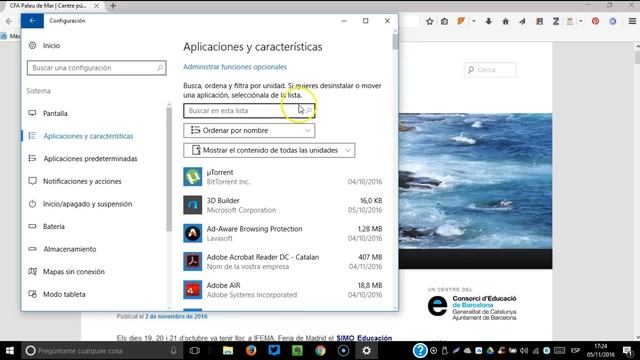This screenshot has height=360, width=640.
Task: Click the ocean waves image on webpage
Action: point(476,181)
